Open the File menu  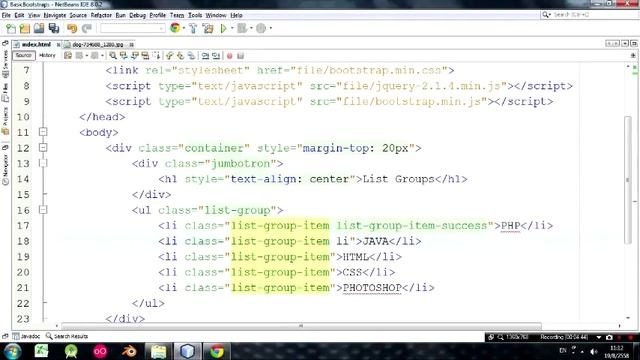(6, 15)
